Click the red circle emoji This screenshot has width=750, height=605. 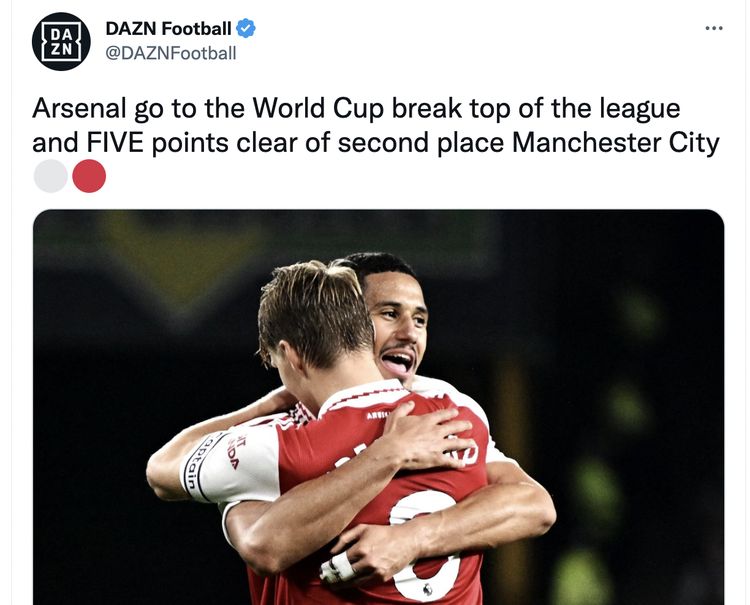[x=89, y=176]
